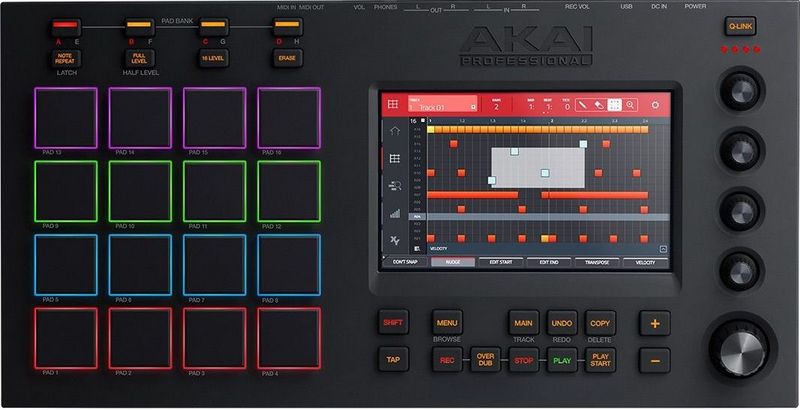Hit the red PAD 4
The image size is (800, 410).
tap(289, 338)
